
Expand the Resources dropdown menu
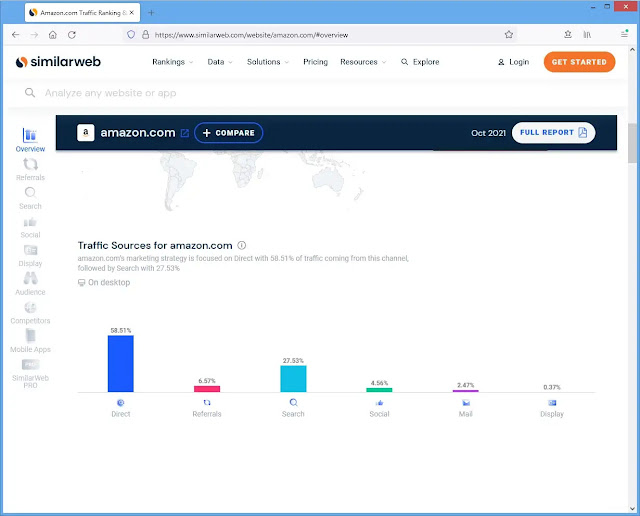point(363,62)
